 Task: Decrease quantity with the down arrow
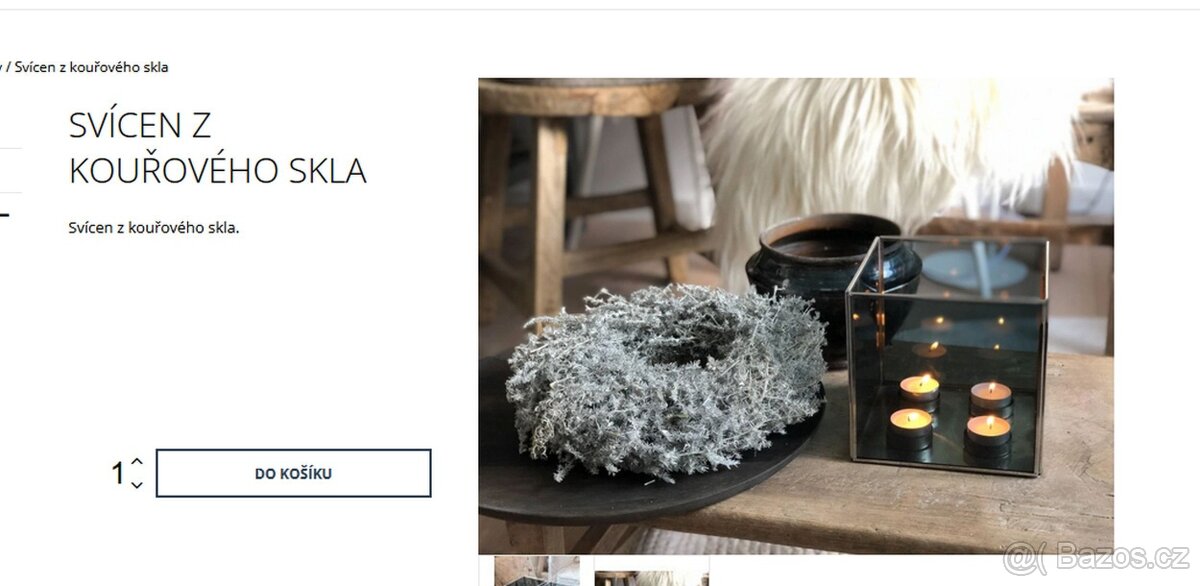click(137, 485)
